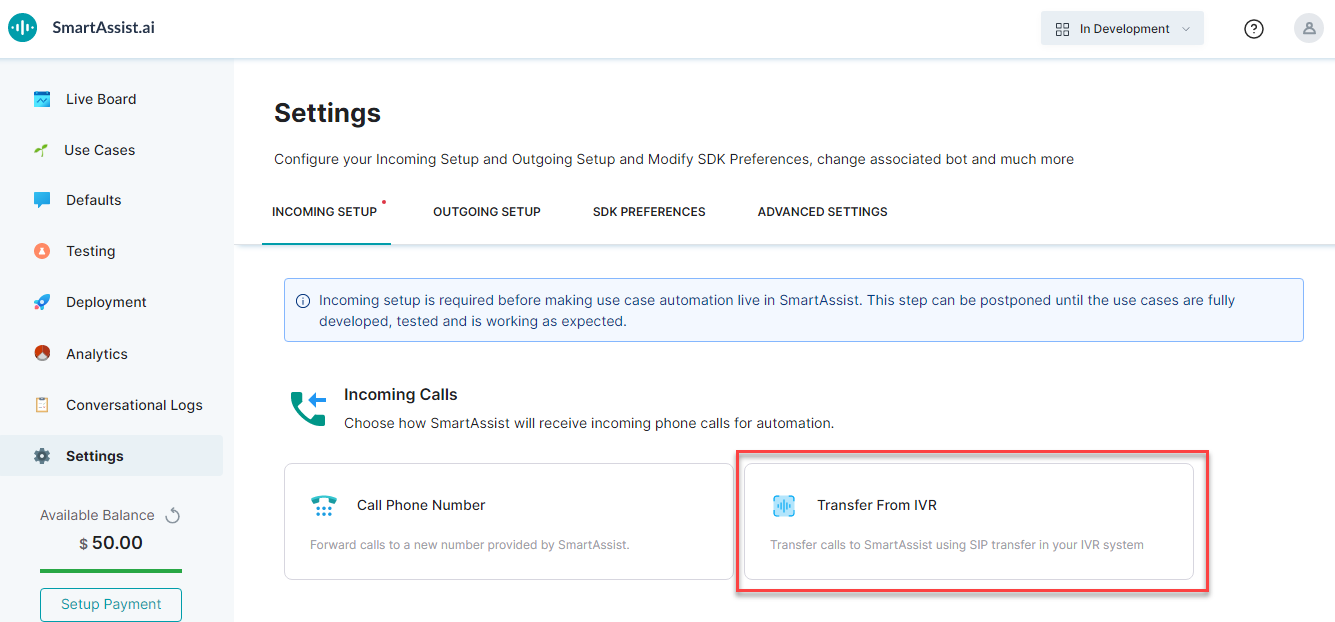
Task: Open the Defaults chat bubble icon
Action: coord(42,200)
